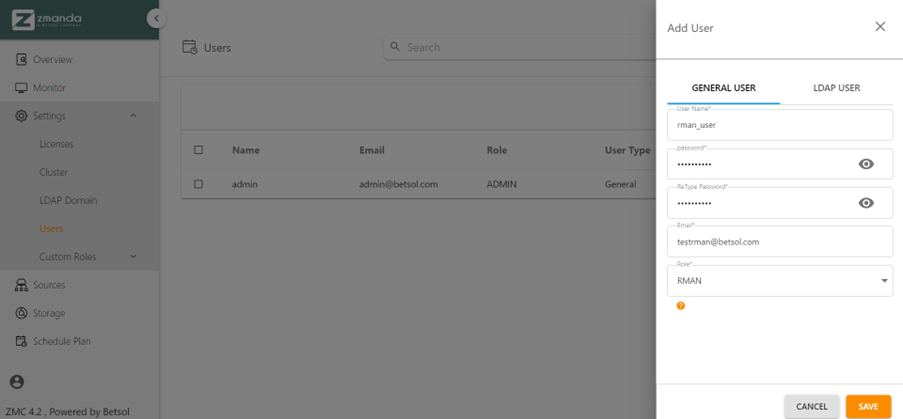The image size is (903, 419).
Task: Click the Storage icon in sidebar
Action: coord(21,313)
